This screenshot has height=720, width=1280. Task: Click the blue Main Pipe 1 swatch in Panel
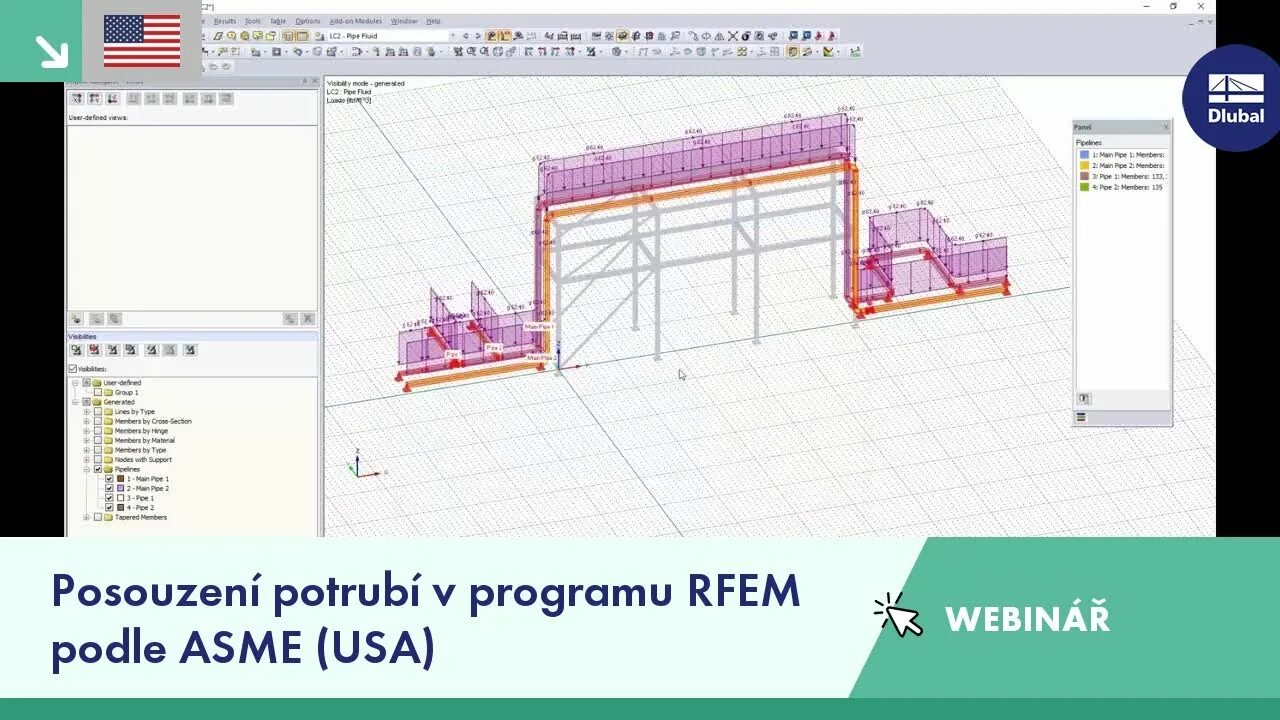click(1084, 155)
